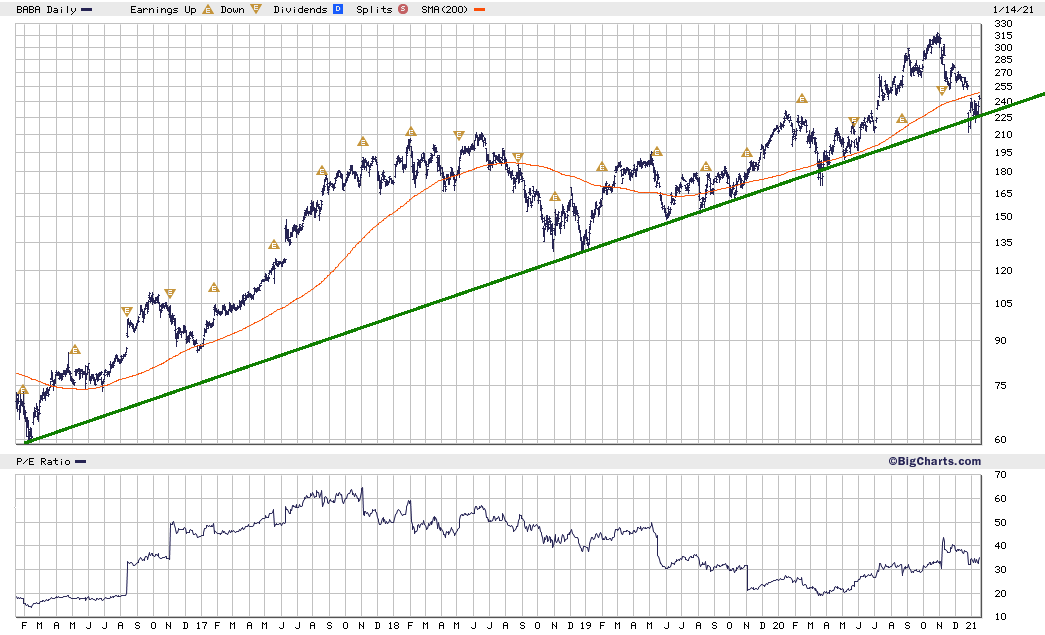The height and width of the screenshot is (635, 1045).
Task: Select the November 2016 earnings down marker
Action: click(170, 293)
